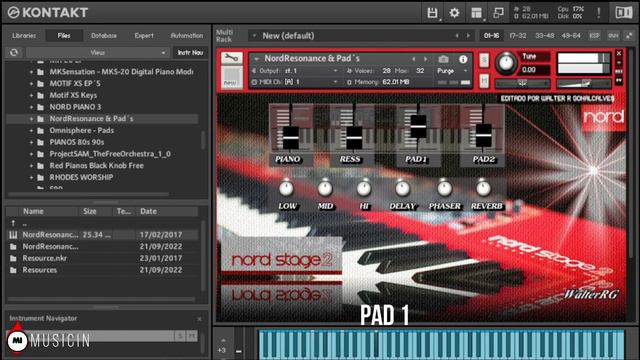Switch to Expert tab
Screen dimensions: 640x360
coord(144,36)
